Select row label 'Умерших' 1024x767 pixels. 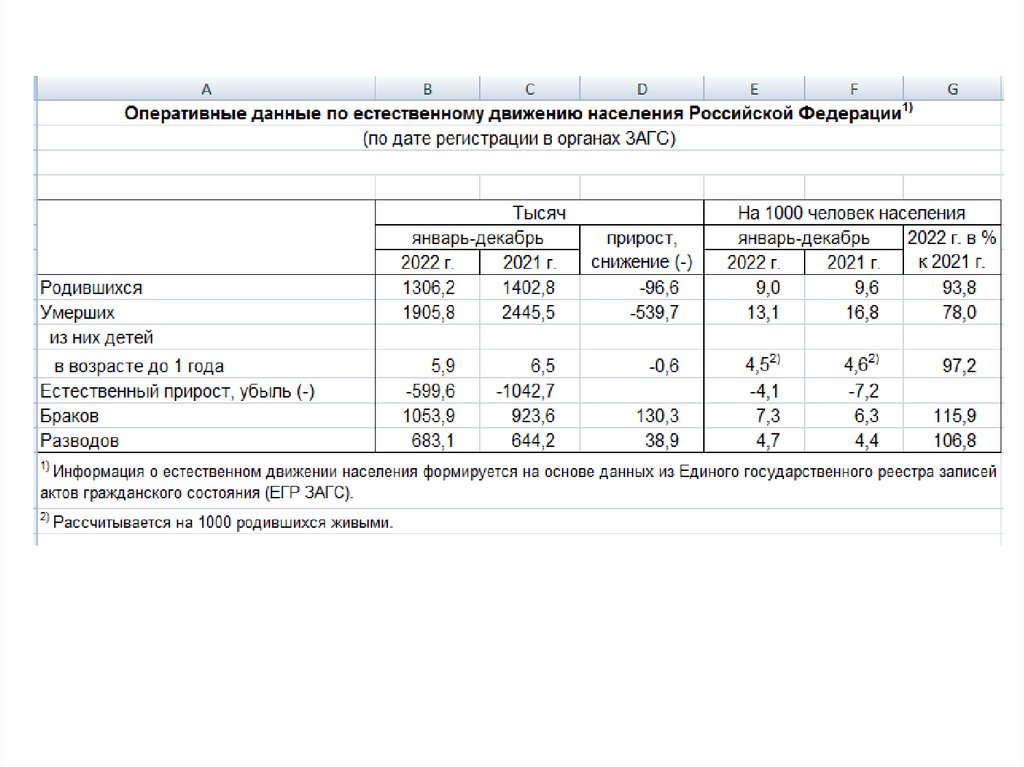click(x=77, y=312)
